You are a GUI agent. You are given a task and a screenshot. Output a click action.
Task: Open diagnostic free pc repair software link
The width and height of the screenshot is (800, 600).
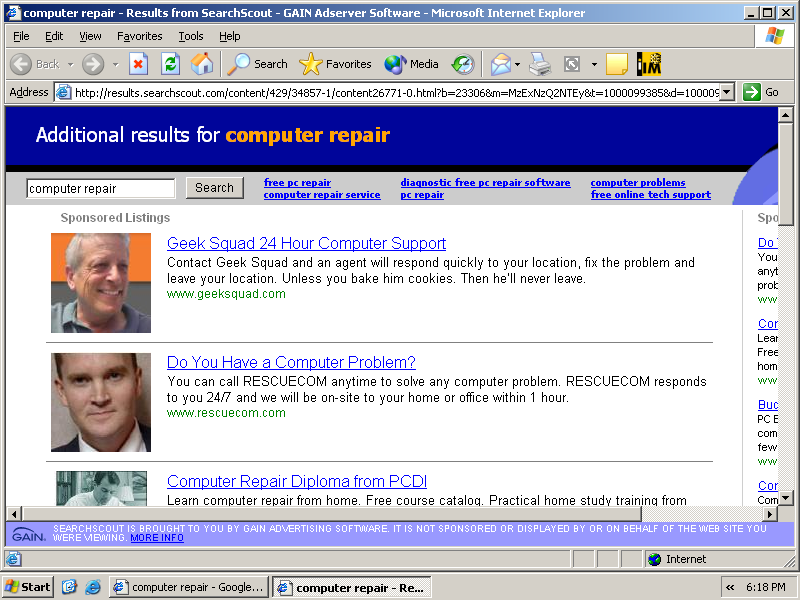pos(485,183)
